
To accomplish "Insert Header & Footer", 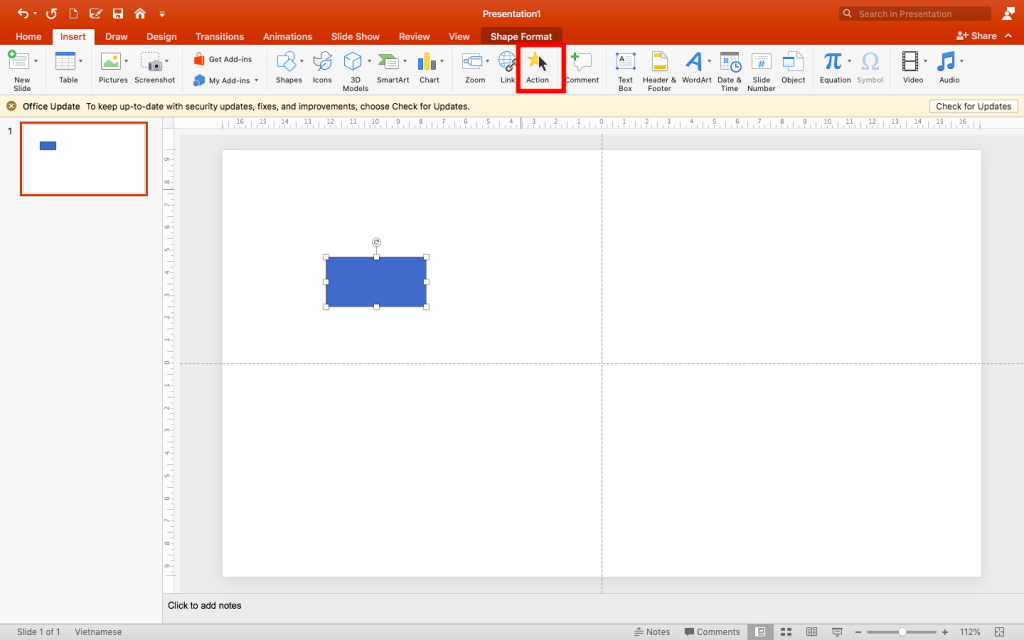I will pos(659,67).
